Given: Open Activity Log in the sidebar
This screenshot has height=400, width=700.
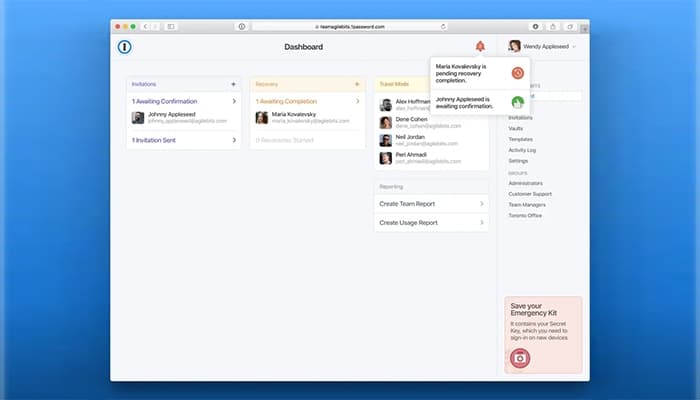Looking at the screenshot, I should point(522,150).
